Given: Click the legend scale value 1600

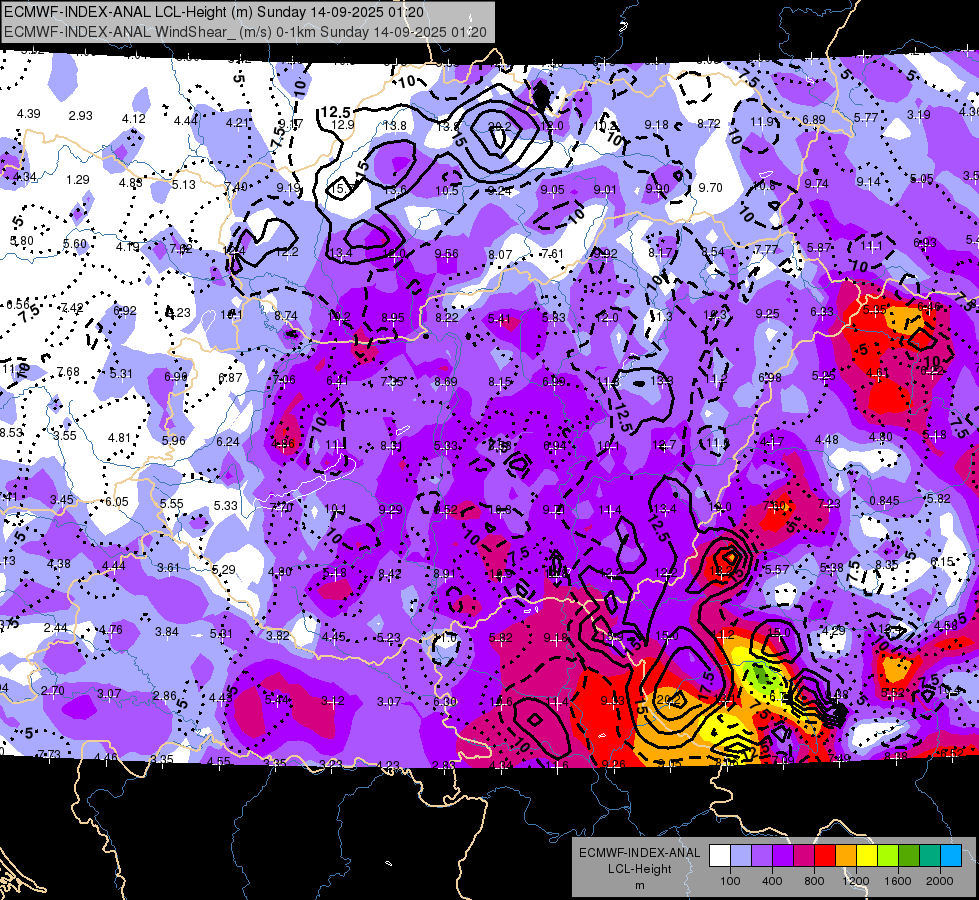Looking at the screenshot, I should (897, 881).
